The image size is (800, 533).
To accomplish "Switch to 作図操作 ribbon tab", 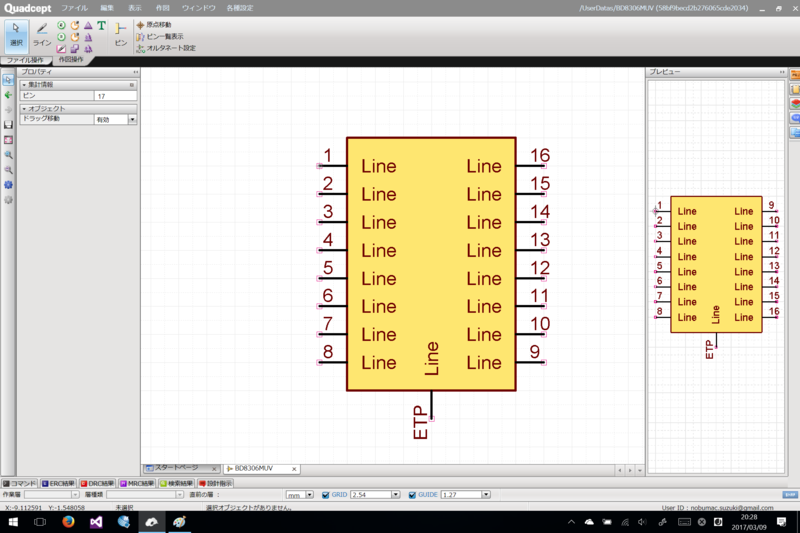I will (71, 60).
